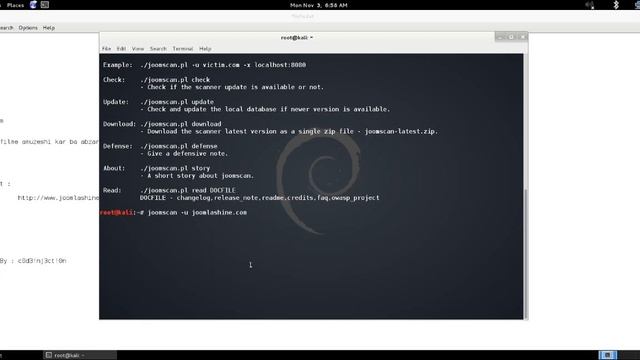This screenshot has width=640, height=360.
Task: Click the 'Download:' label in the terminal
Action: (x=119, y=124)
